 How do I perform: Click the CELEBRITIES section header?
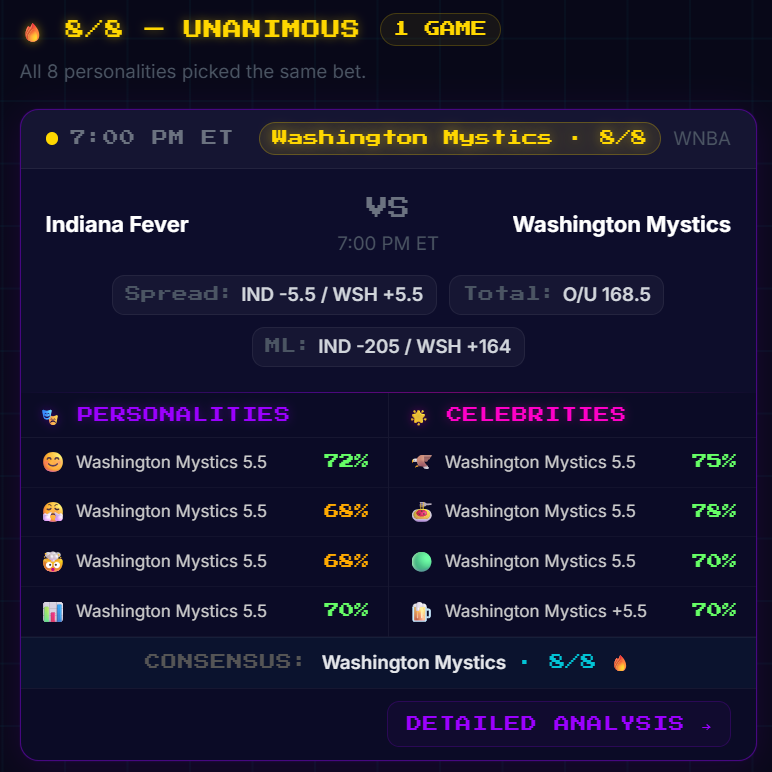click(x=536, y=415)
